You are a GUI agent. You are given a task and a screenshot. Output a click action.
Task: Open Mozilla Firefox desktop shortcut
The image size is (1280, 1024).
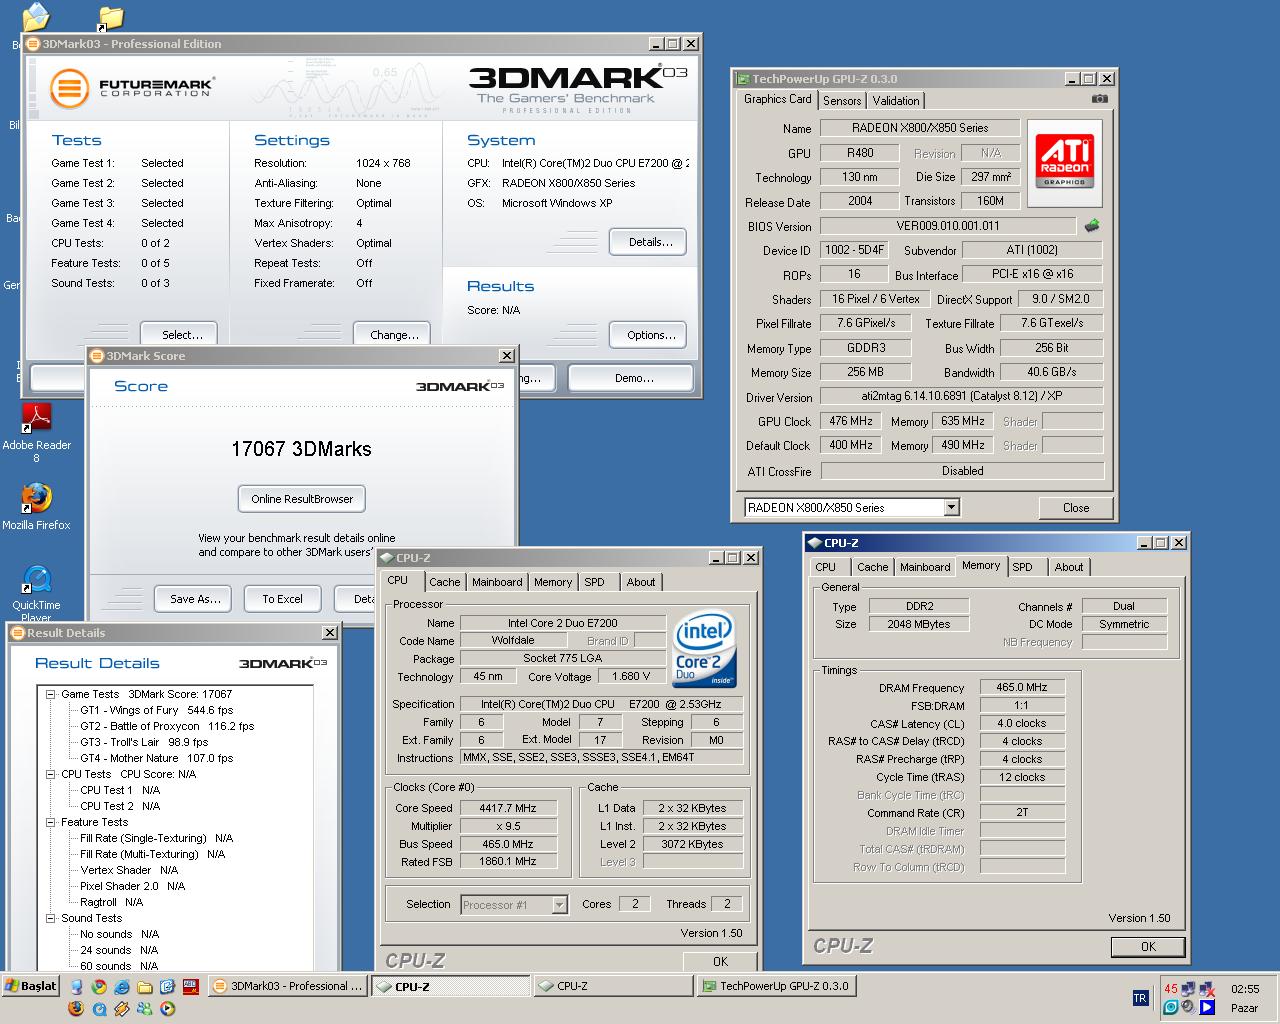[36, 506]
